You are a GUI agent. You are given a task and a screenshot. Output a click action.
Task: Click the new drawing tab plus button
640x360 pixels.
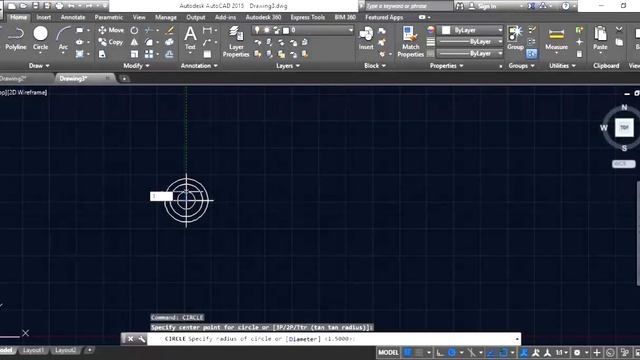click(x=124, y=78)
